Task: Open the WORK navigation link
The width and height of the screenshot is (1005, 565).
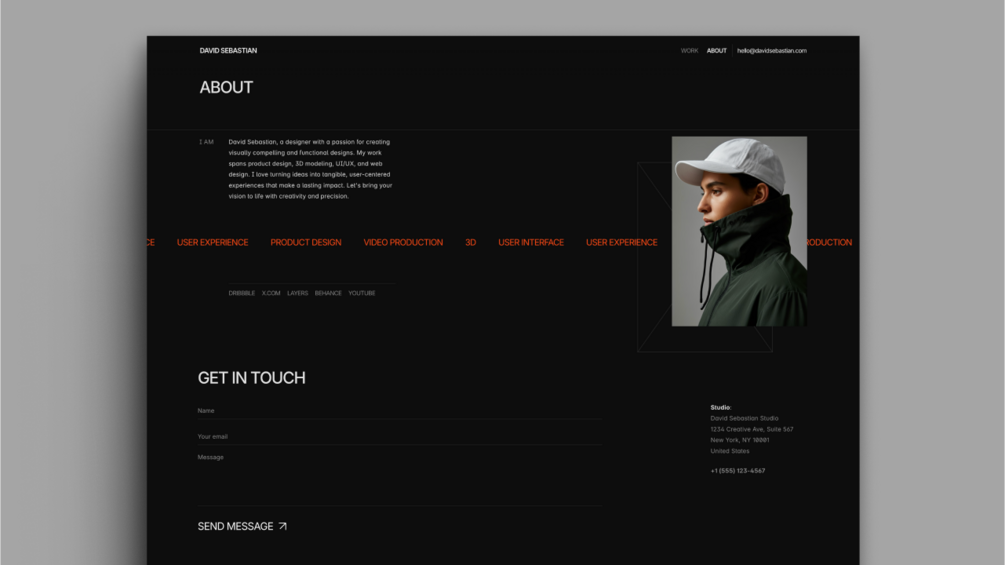Action: (689, 51)
